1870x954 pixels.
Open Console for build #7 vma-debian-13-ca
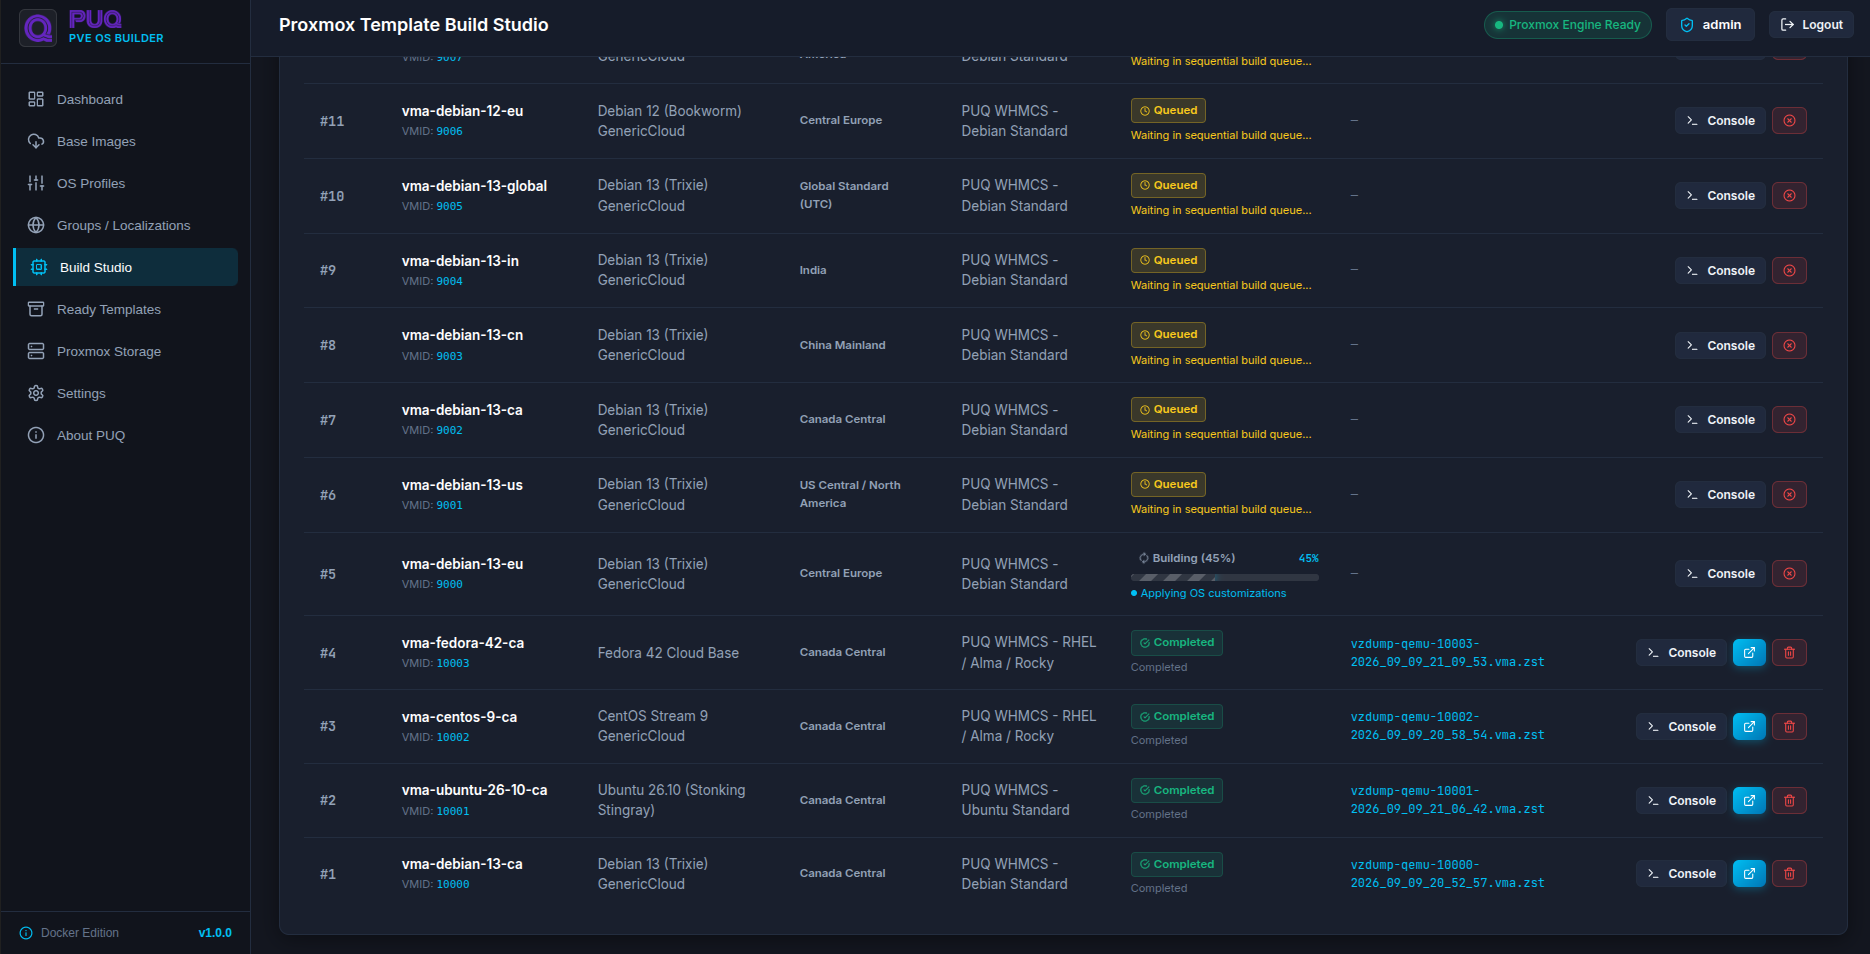point(1720,420)
